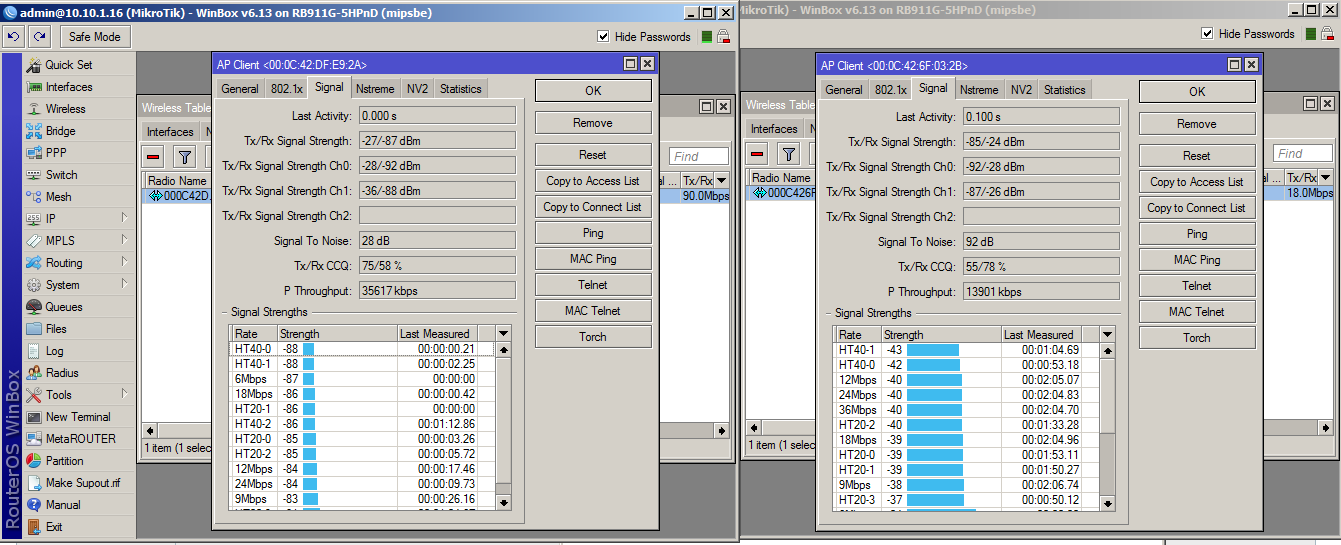Screen dimensions: 1341x545
Task: Click the padlock icon in the left WinBox toolbar
Action: 723,36
